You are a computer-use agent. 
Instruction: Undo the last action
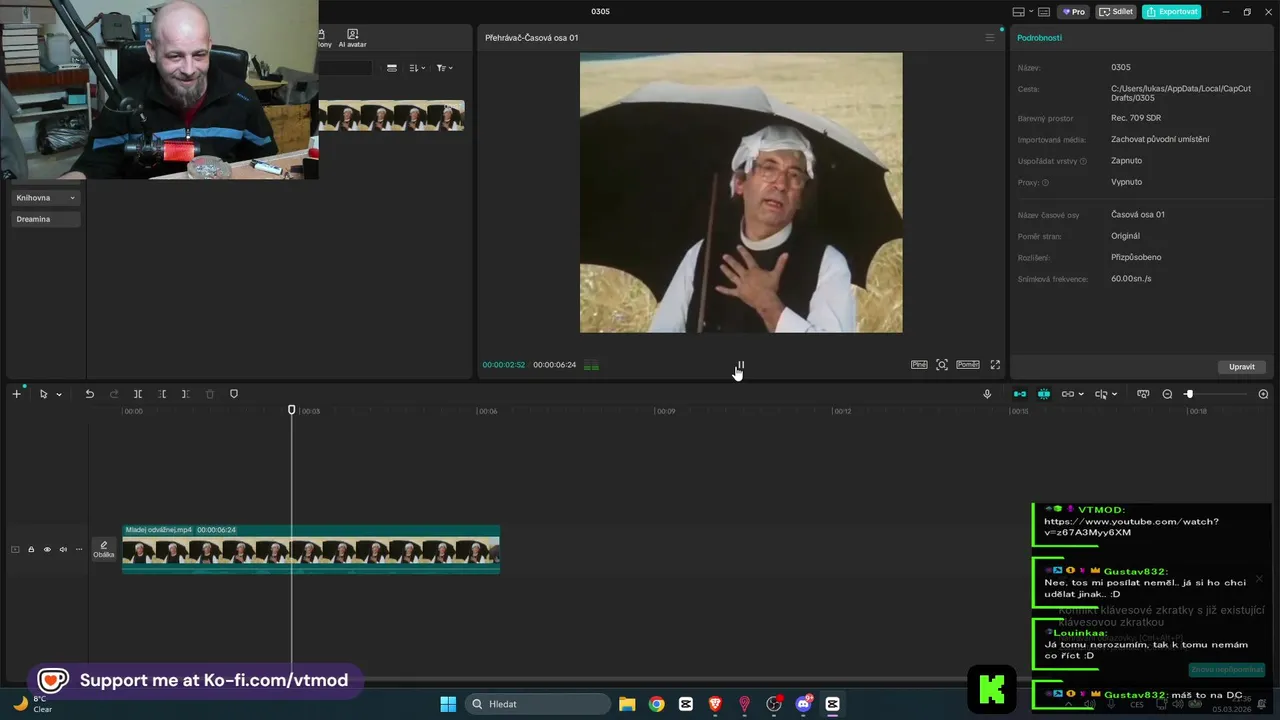pyautogui.click(x=89, y=394)
